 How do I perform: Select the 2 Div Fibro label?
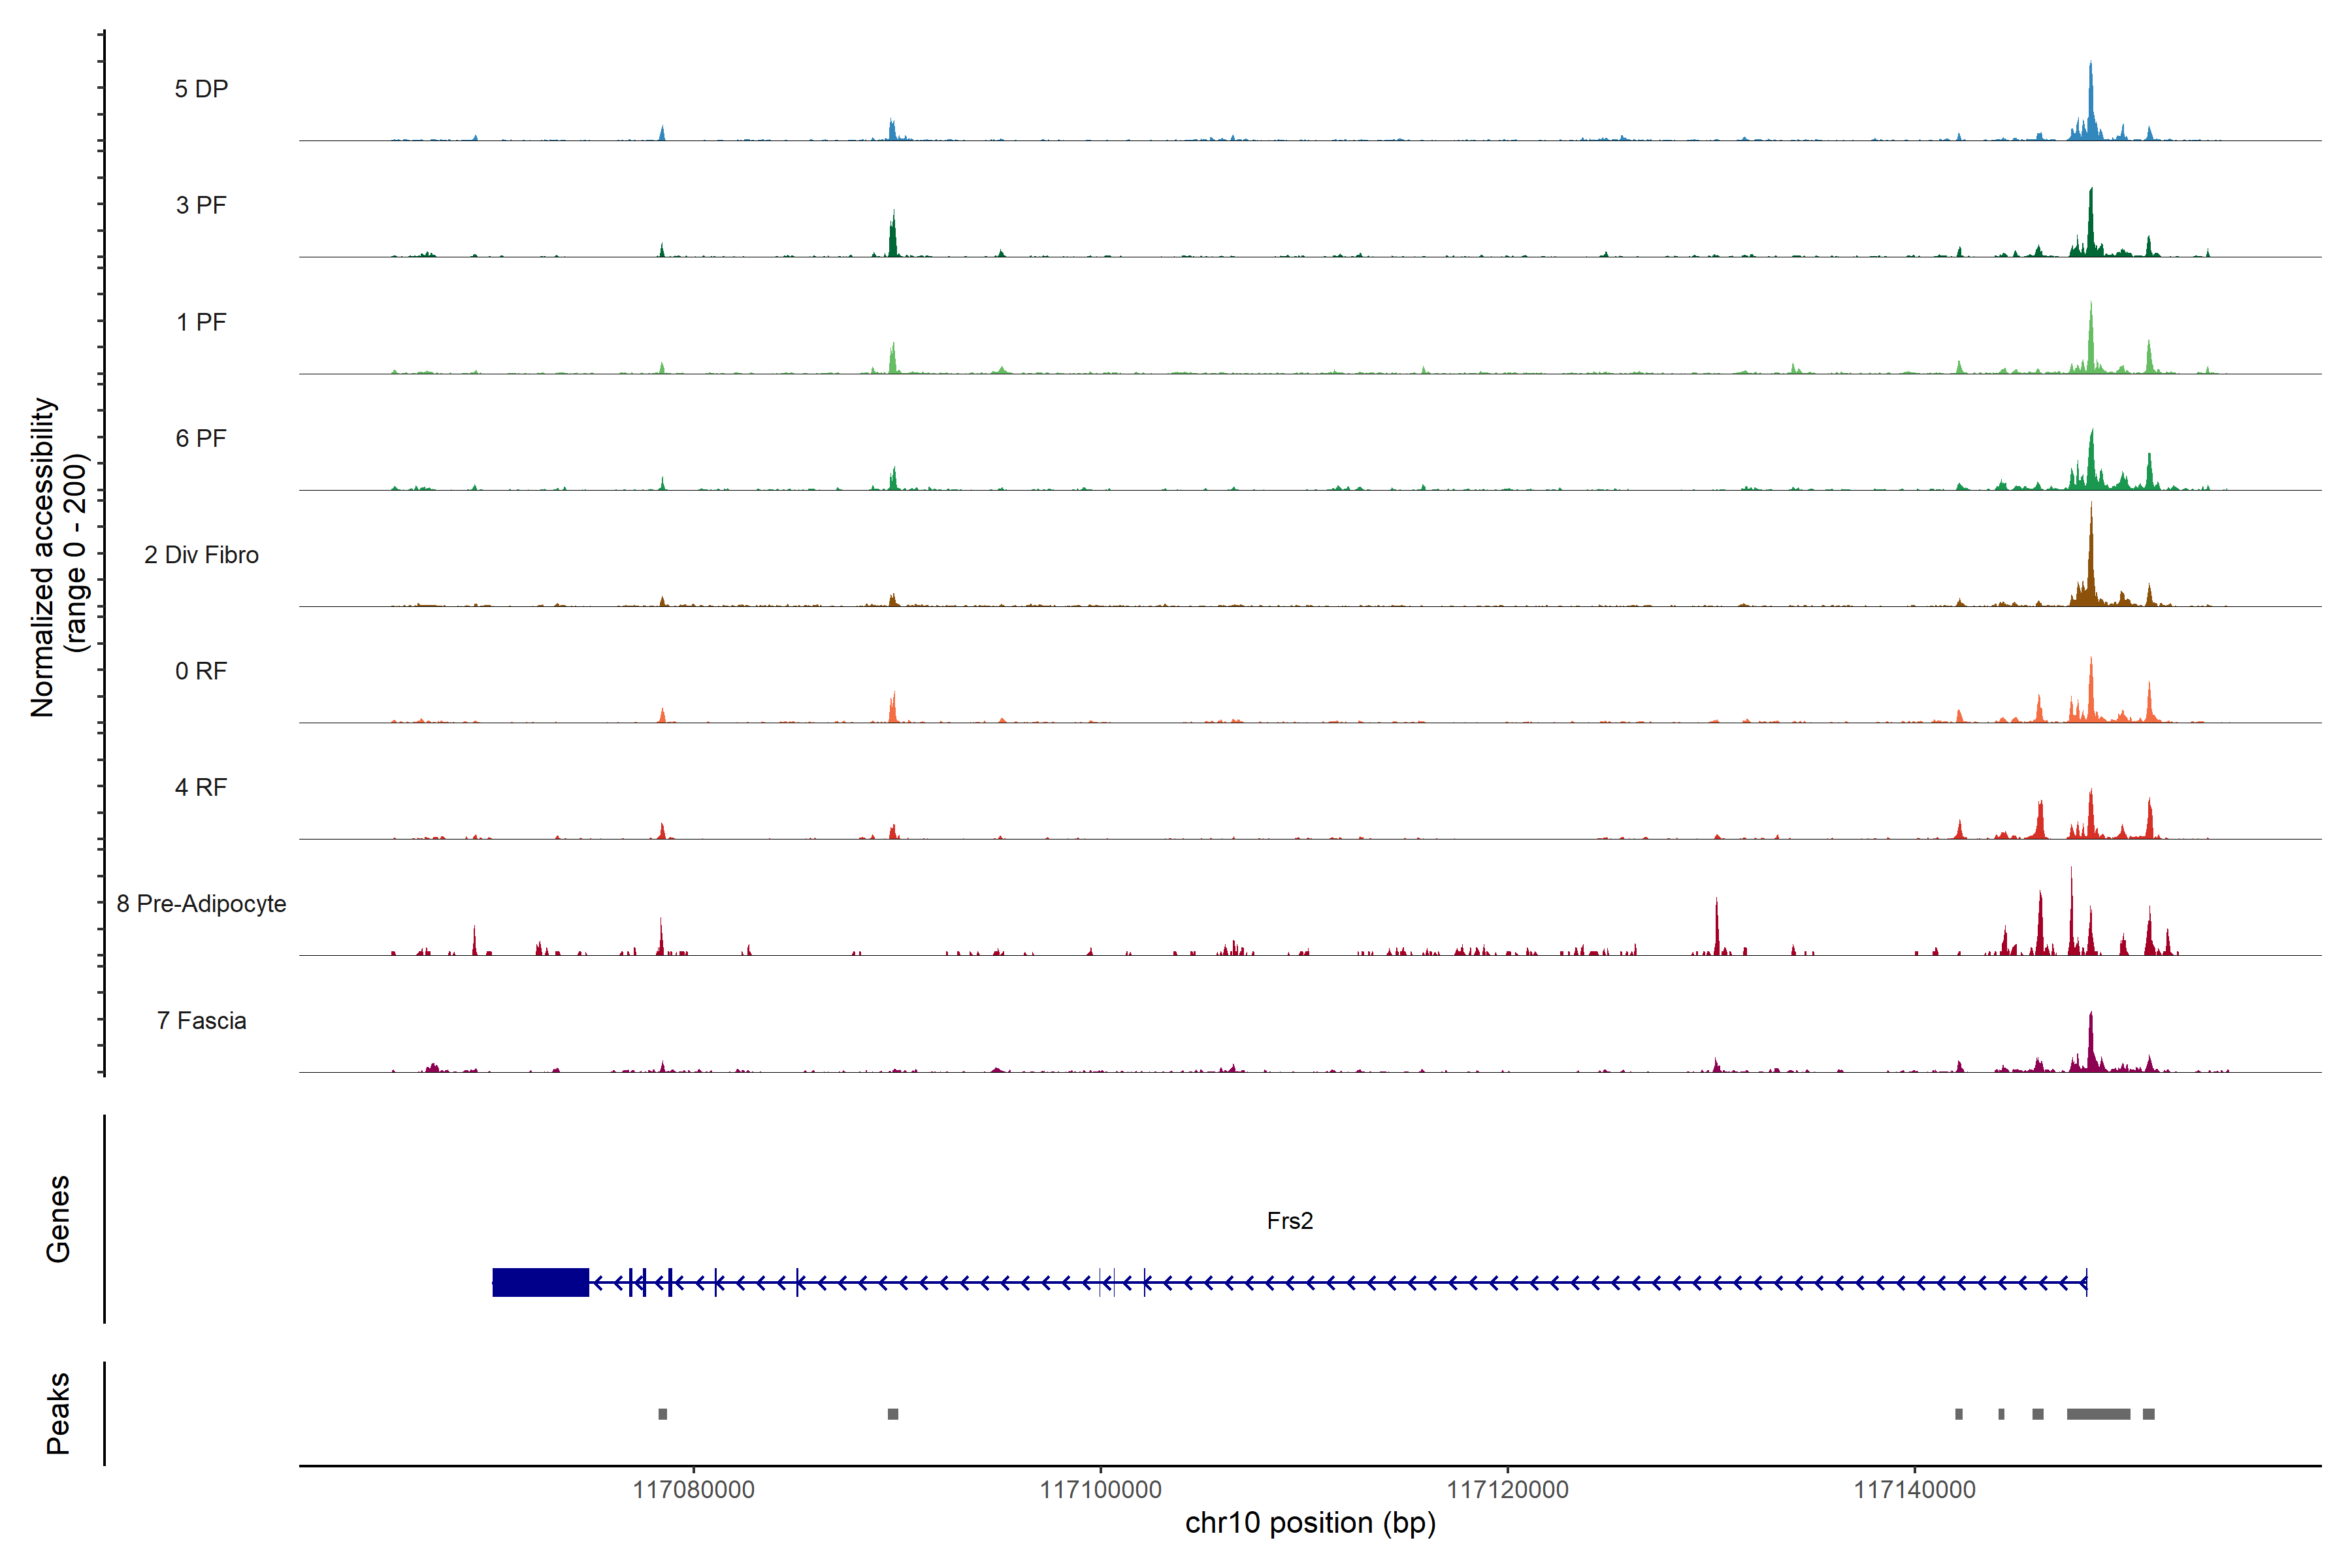[201, 555]
